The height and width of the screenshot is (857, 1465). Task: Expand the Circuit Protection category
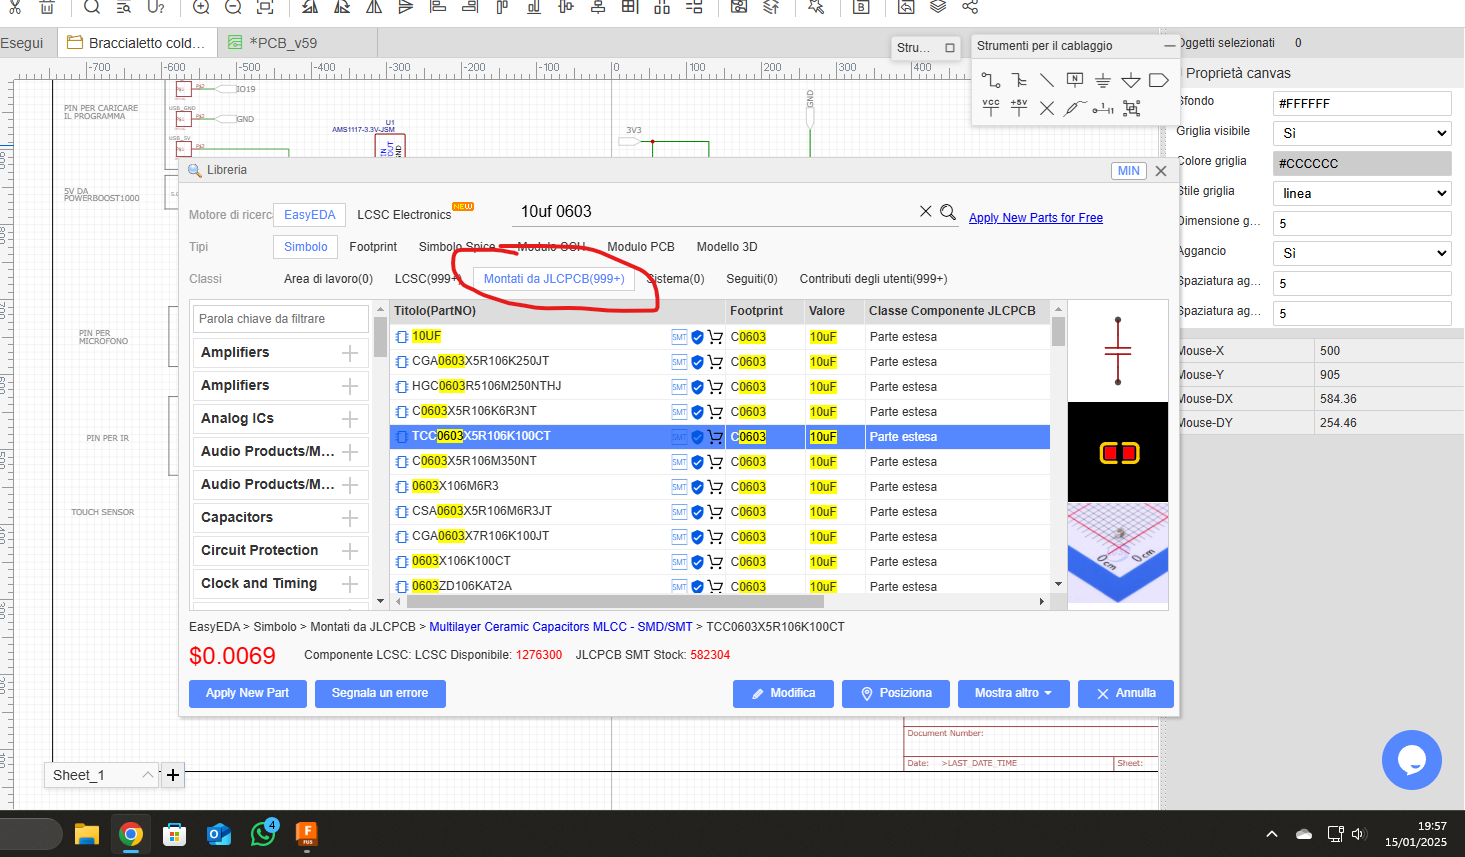tap(350, 551)
